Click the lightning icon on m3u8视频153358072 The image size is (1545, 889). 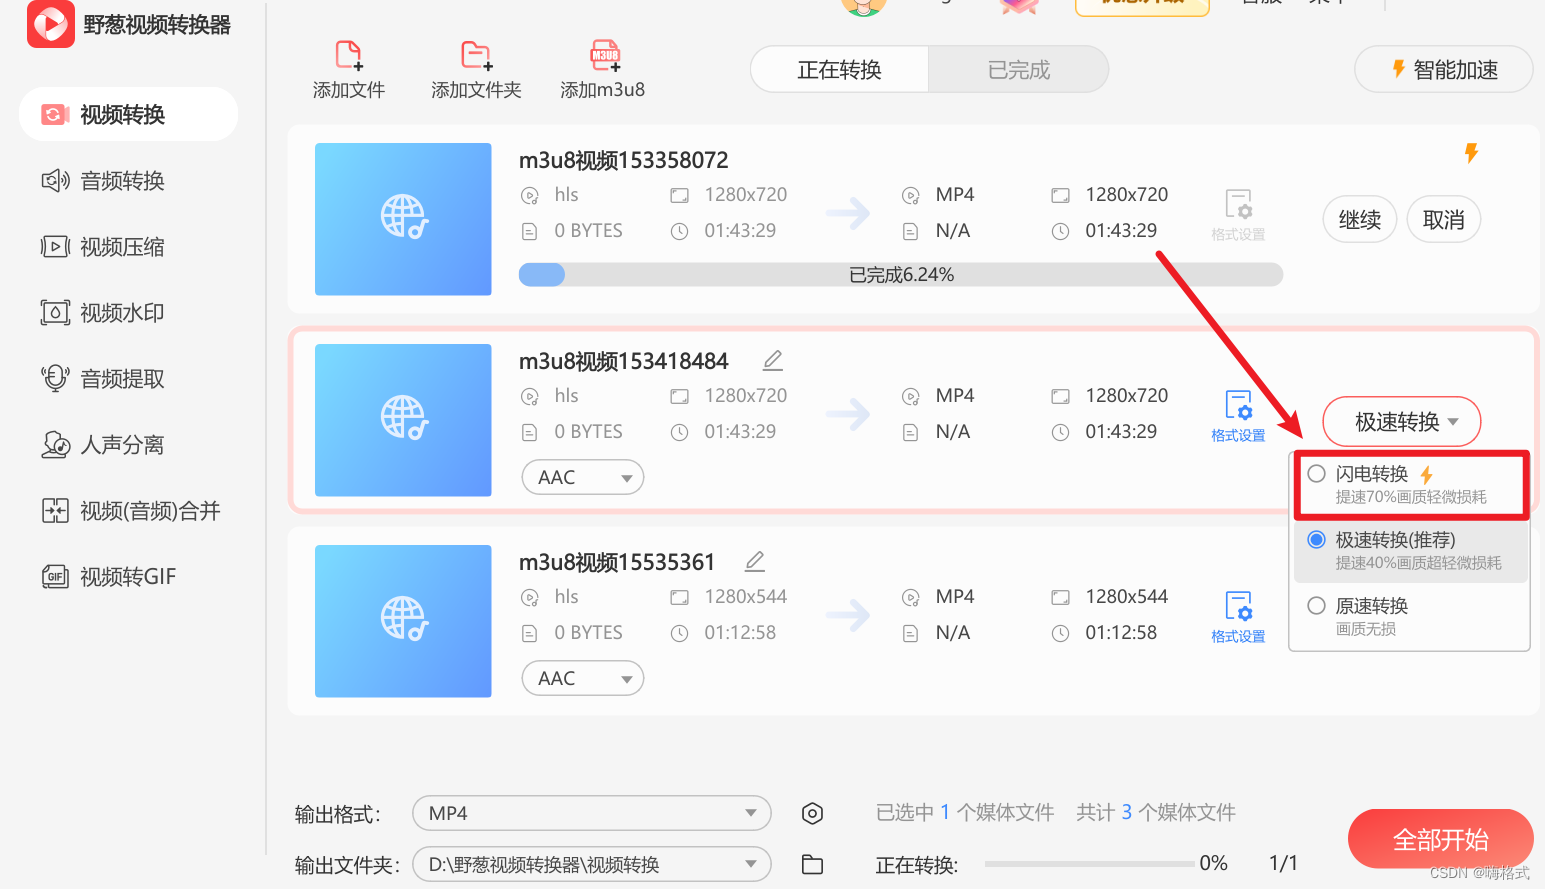tap(1471, 153)
